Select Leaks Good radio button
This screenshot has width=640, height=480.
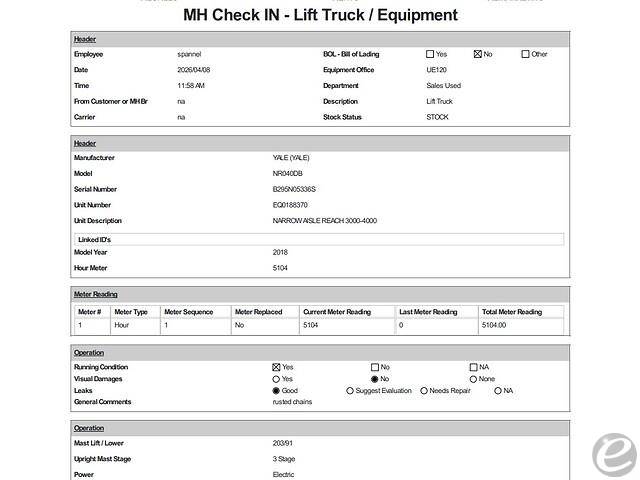[276, 391]
